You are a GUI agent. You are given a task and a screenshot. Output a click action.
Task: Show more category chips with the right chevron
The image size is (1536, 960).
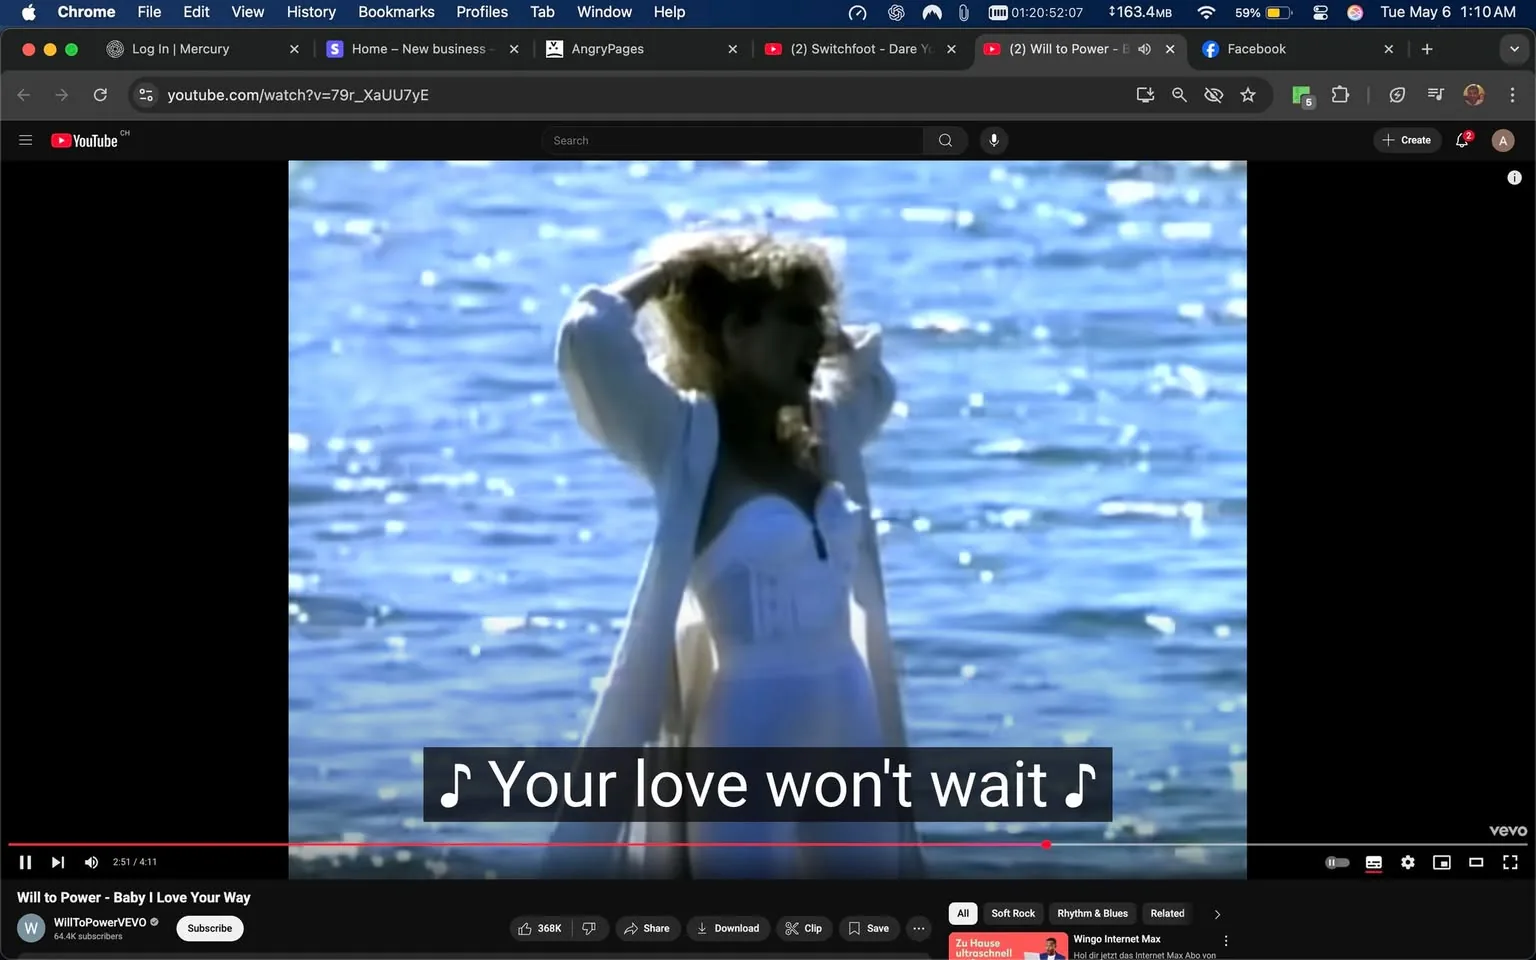tap(1217, 913)
